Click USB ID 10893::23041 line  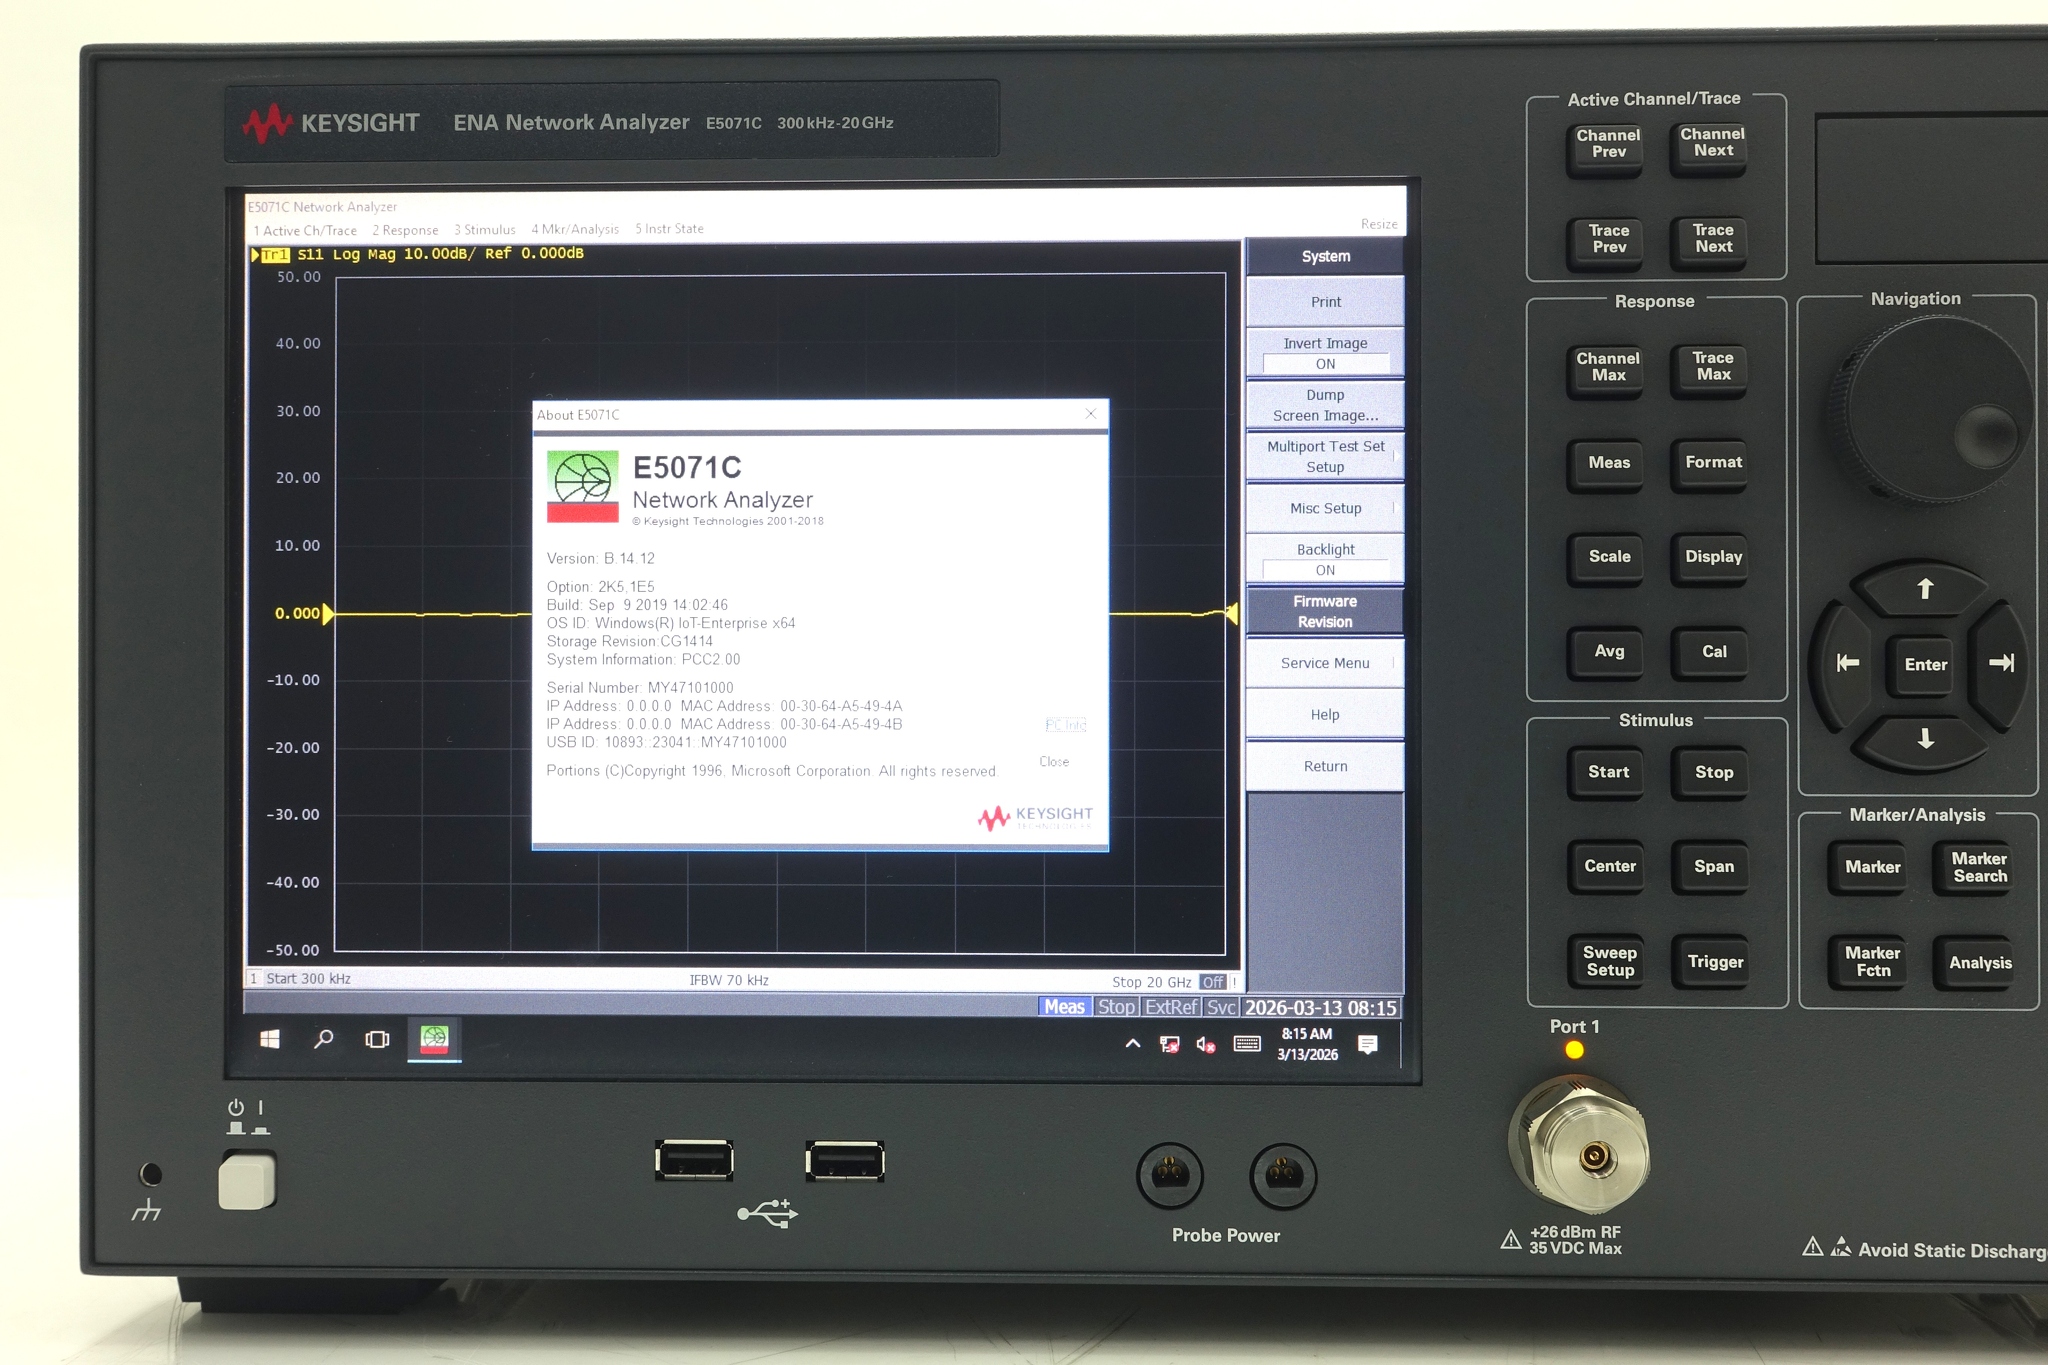tap(667, 742)
